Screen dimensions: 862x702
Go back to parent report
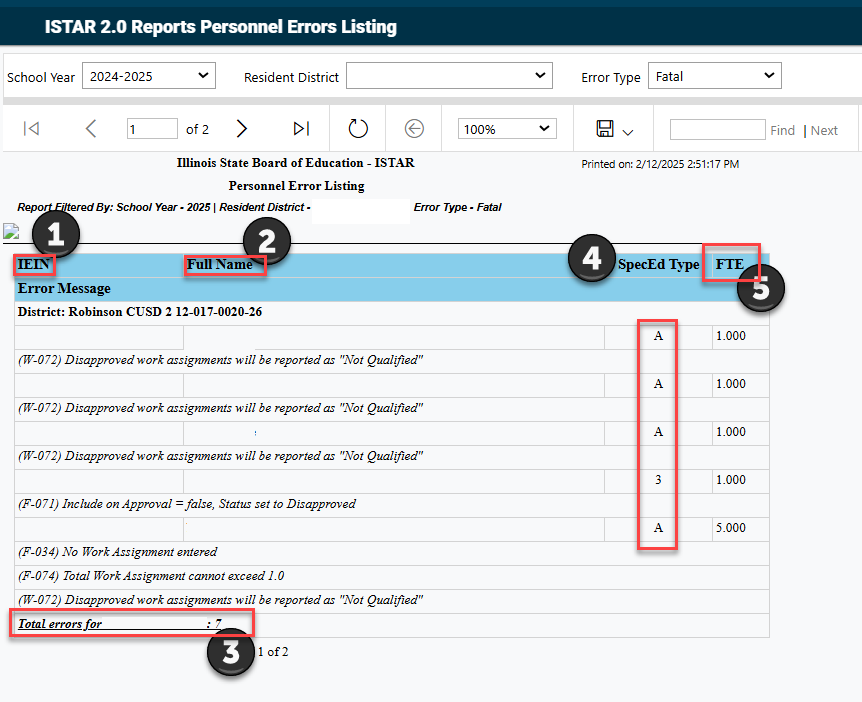tap(414, 129)
